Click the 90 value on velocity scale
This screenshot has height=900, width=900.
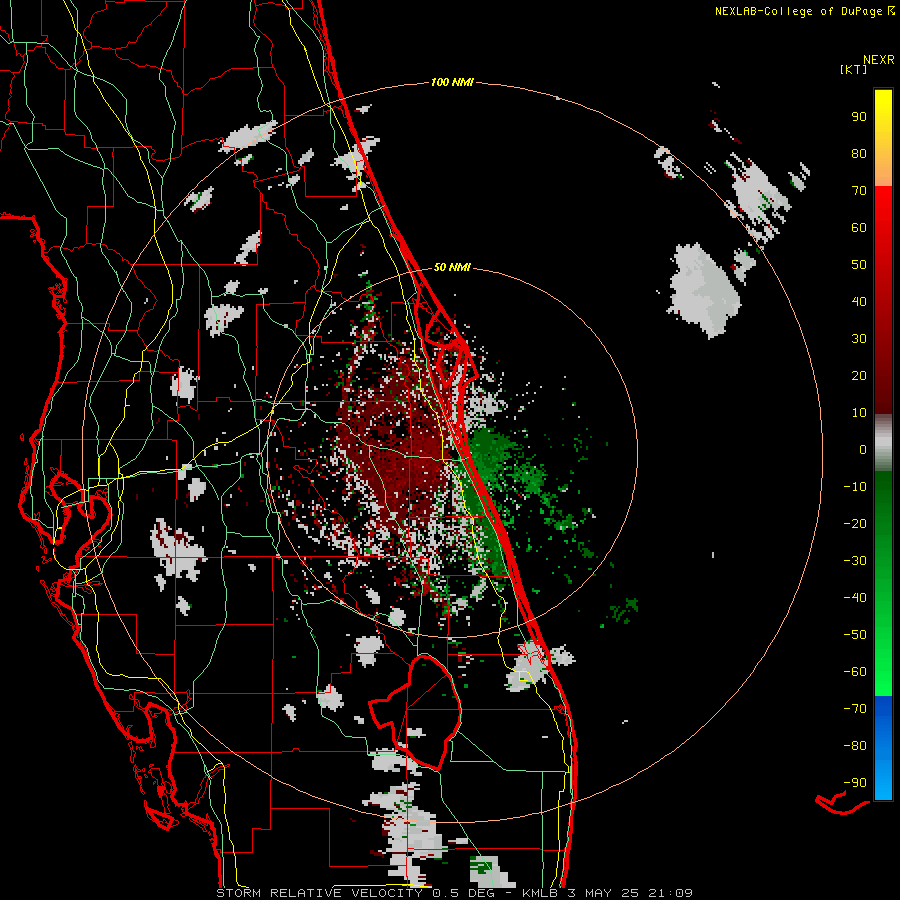tap(859, 117)
